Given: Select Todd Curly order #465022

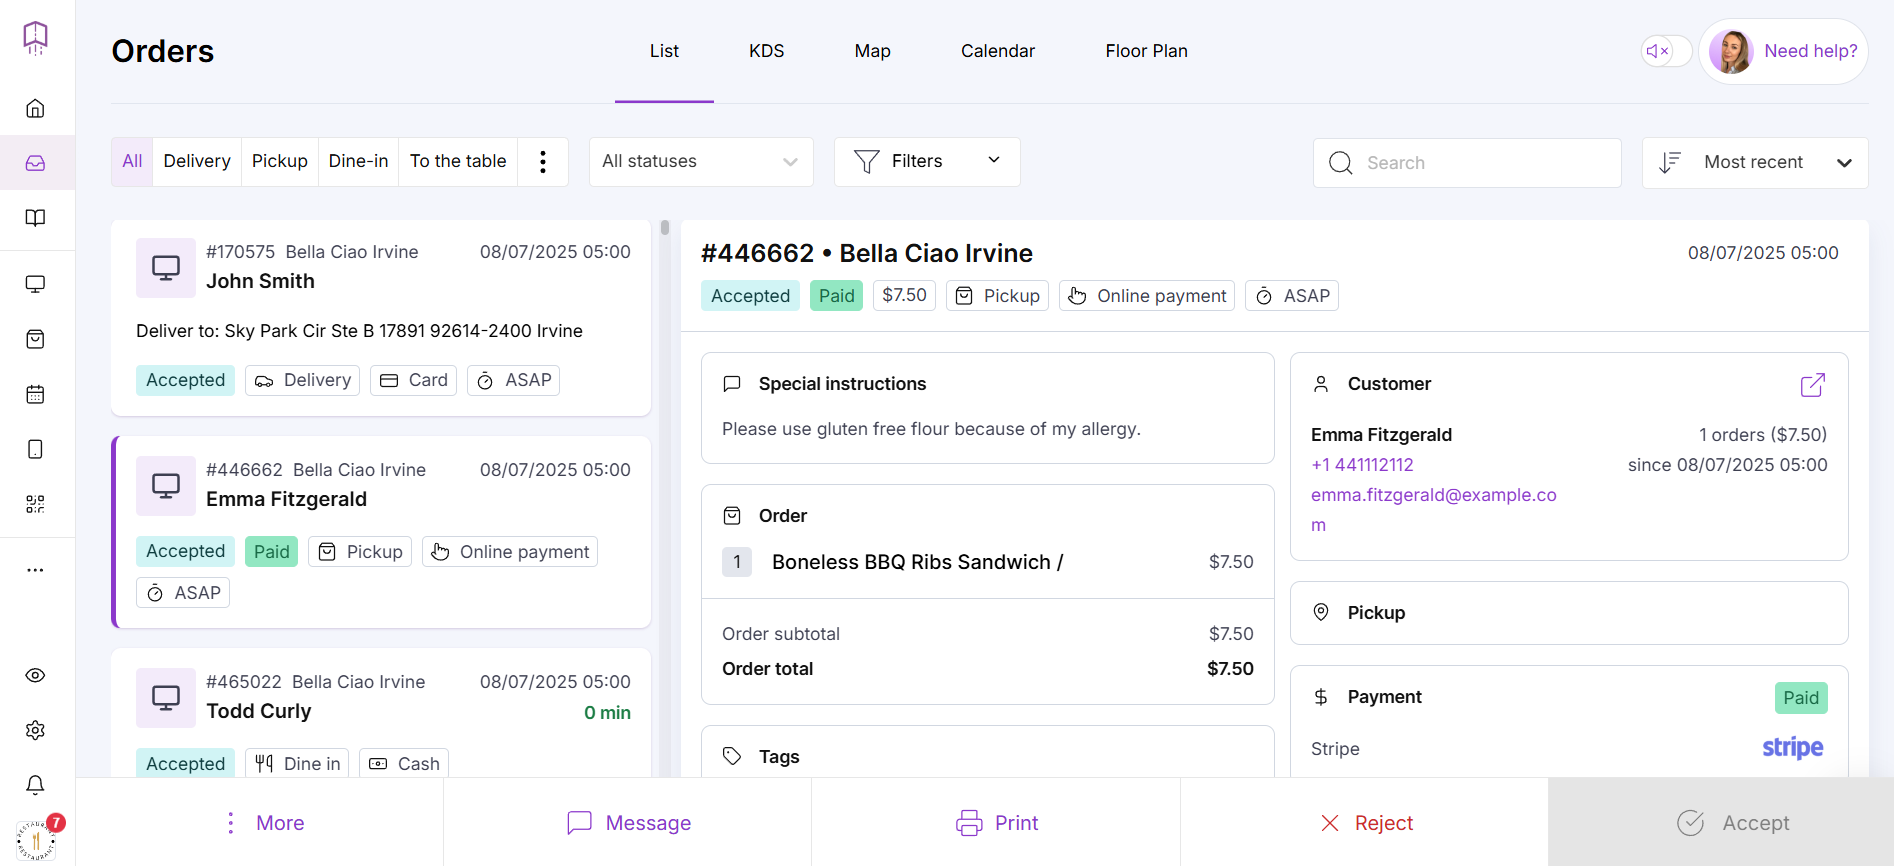Looking at the screenshot, I should [x=381, y=712].
